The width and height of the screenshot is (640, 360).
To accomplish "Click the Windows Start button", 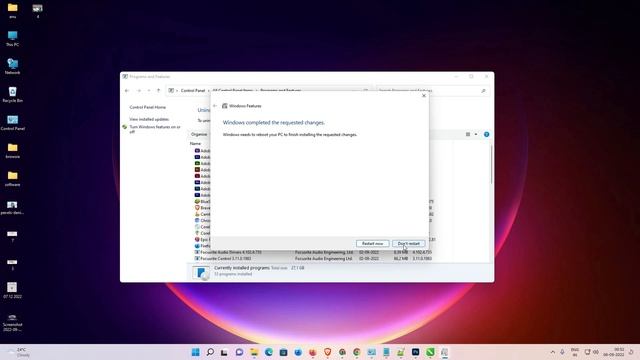I will click(196, 352).
